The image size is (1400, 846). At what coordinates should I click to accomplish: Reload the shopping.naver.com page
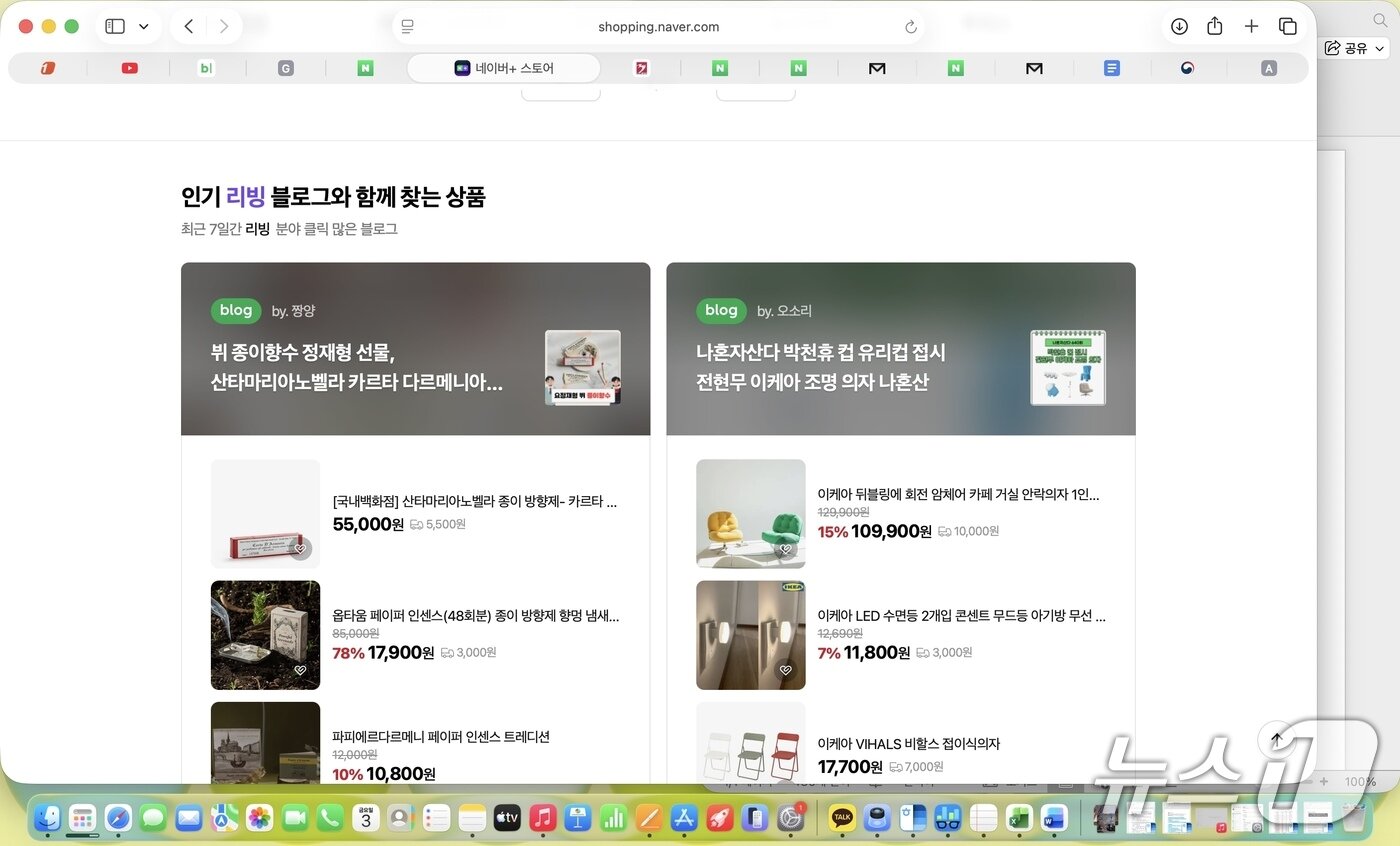(x=911, y=27)
